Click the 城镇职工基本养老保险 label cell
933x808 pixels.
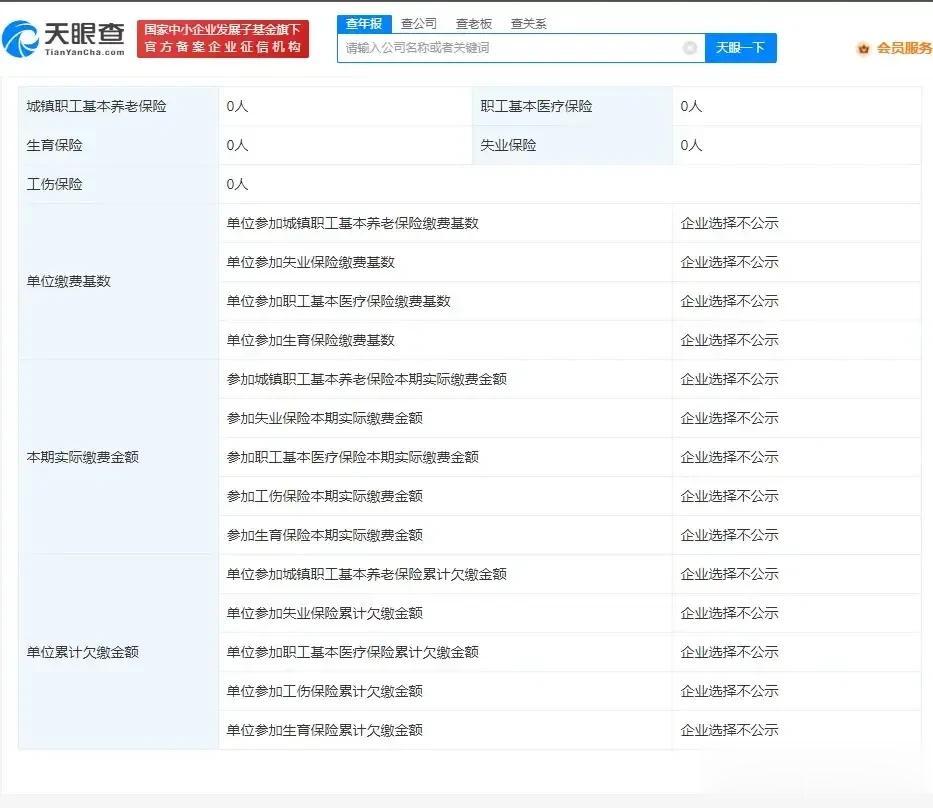(x=96, y=106)
